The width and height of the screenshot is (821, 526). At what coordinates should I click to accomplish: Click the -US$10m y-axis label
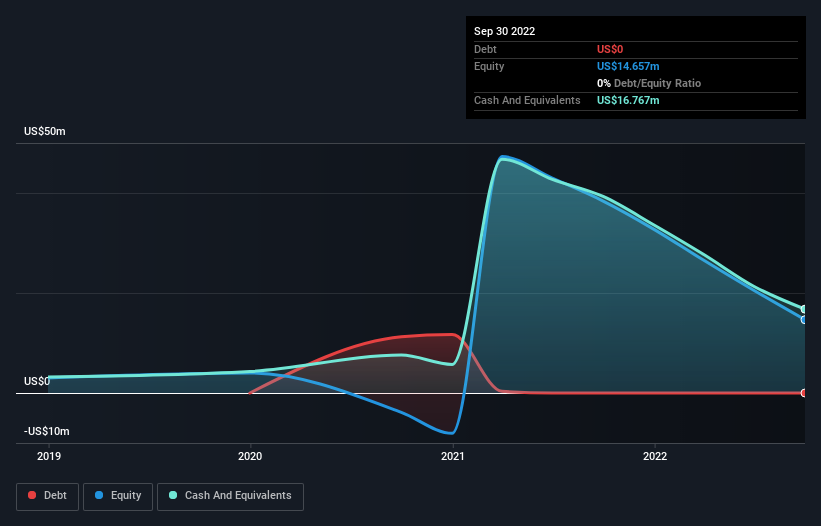coord(47,431)
